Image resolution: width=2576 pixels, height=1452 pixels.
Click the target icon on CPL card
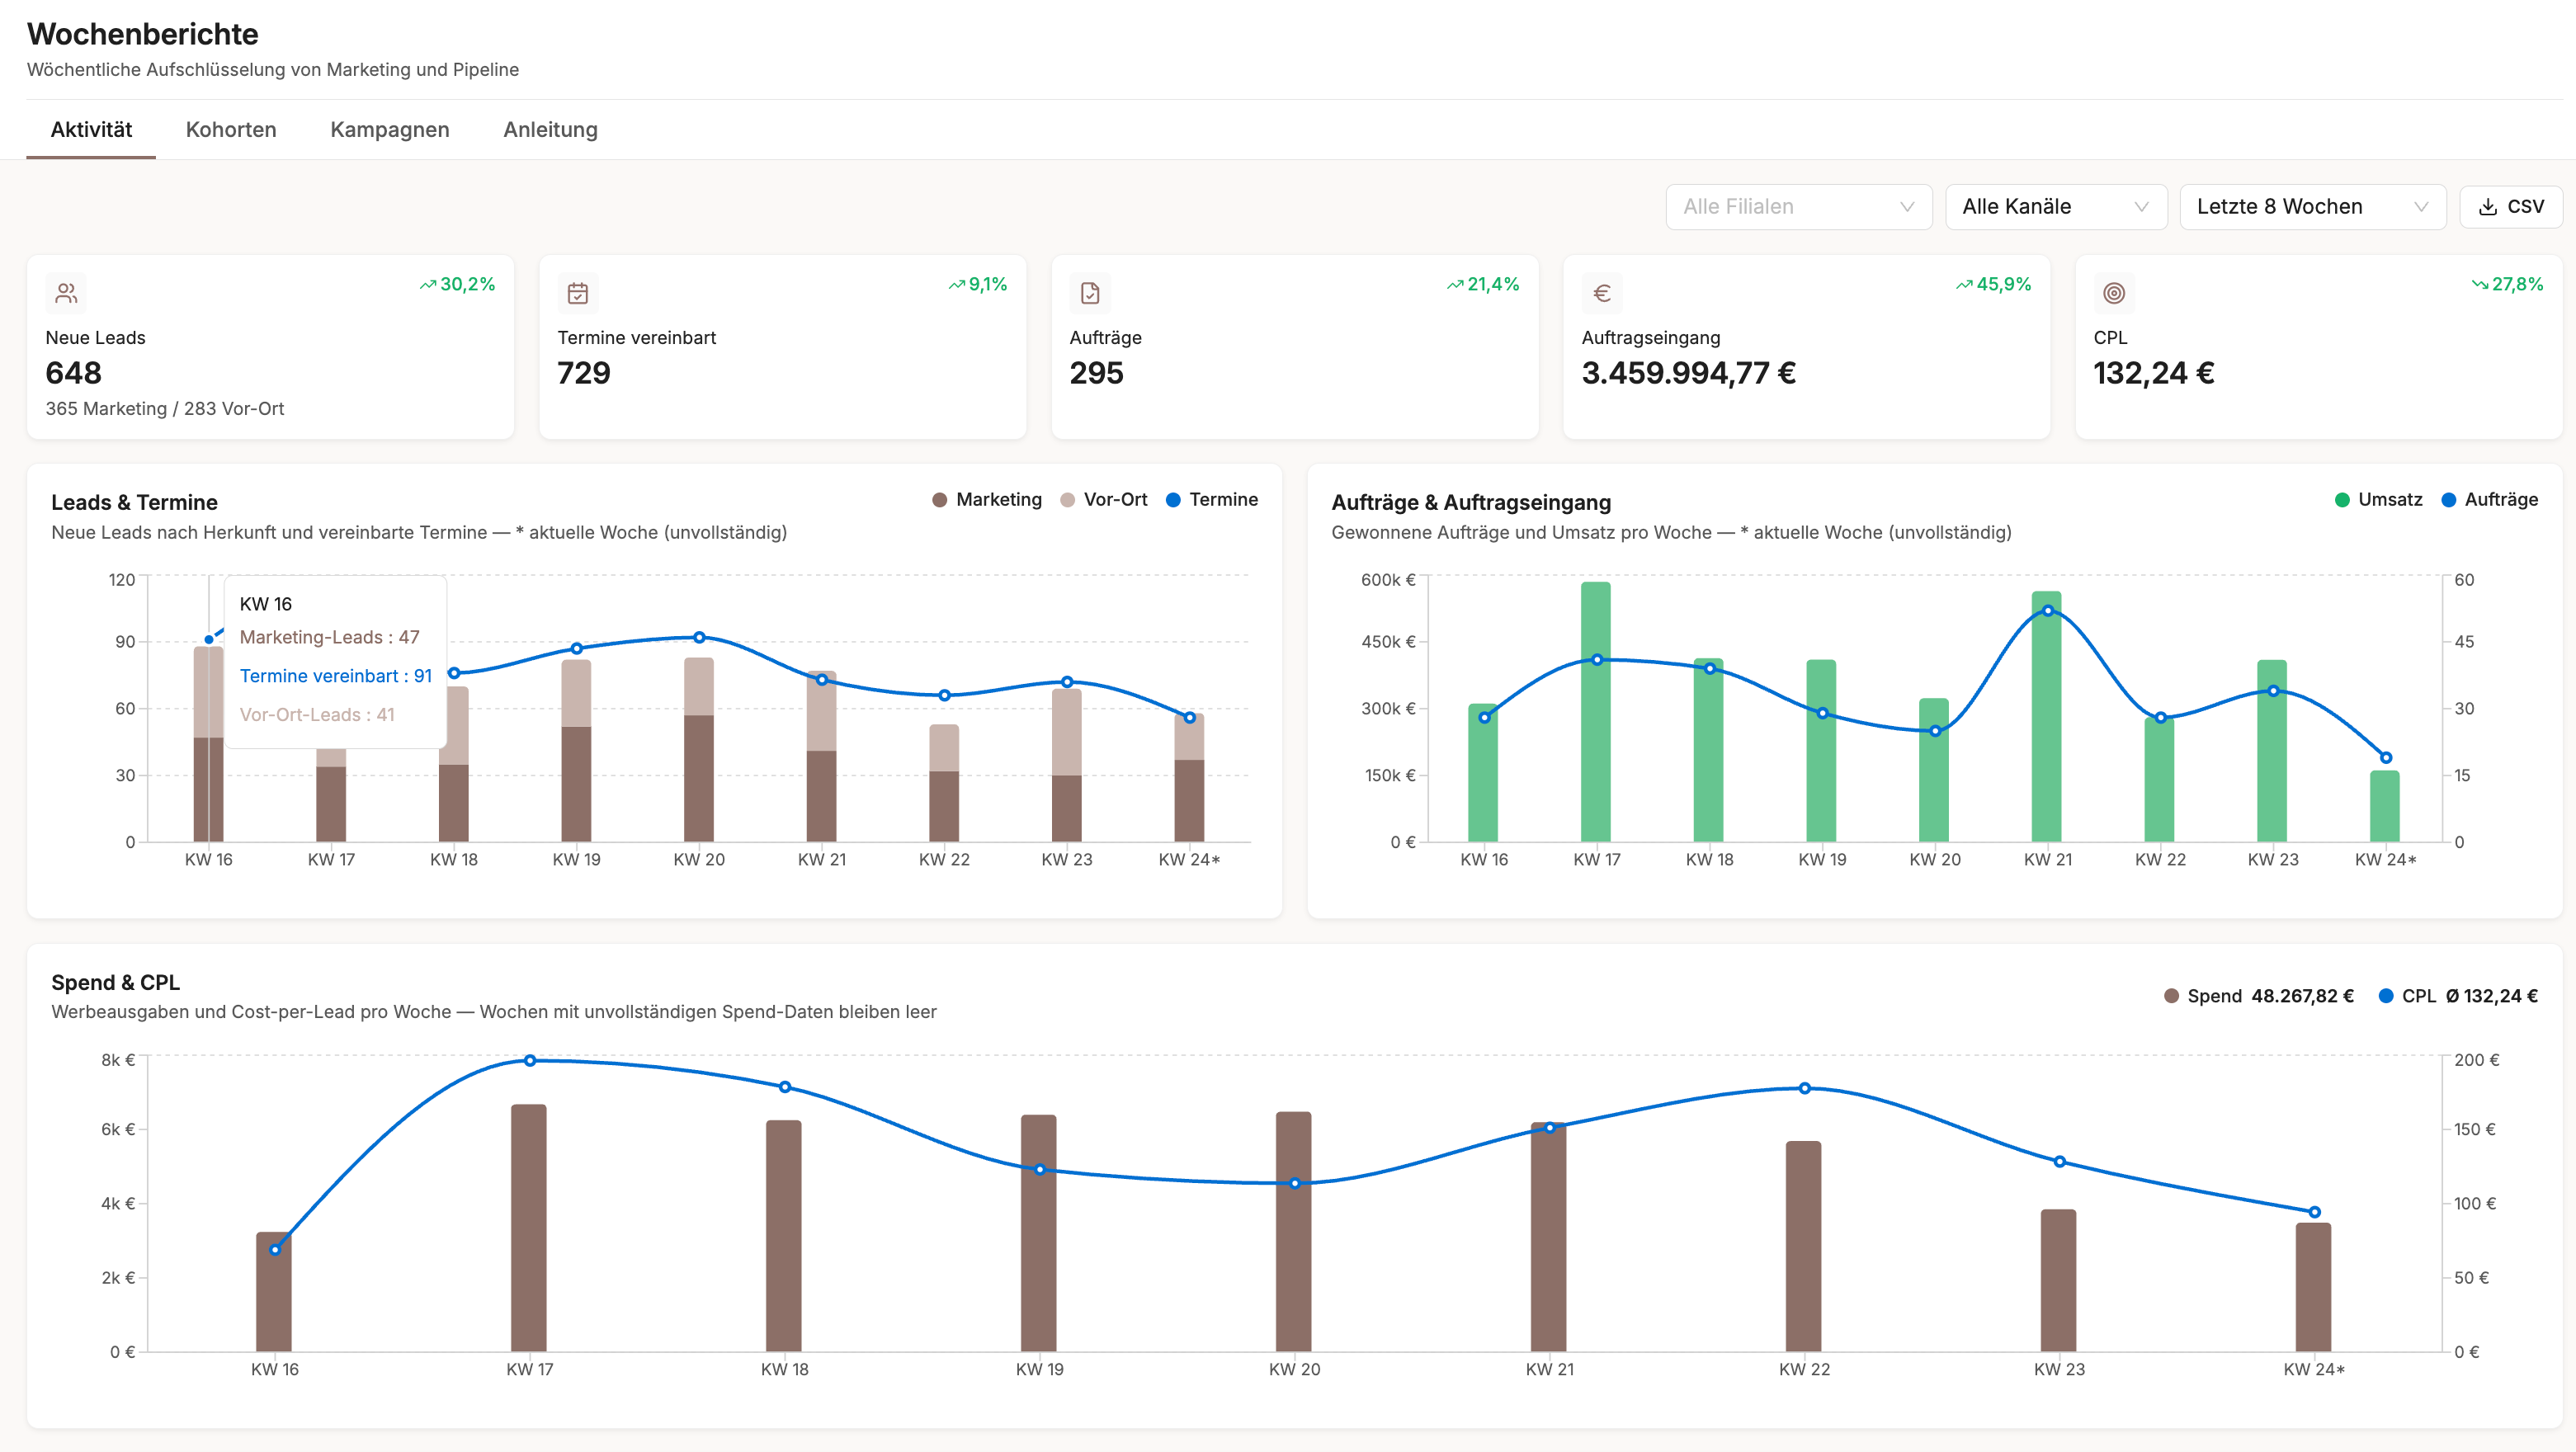[x=2114, y=293]
